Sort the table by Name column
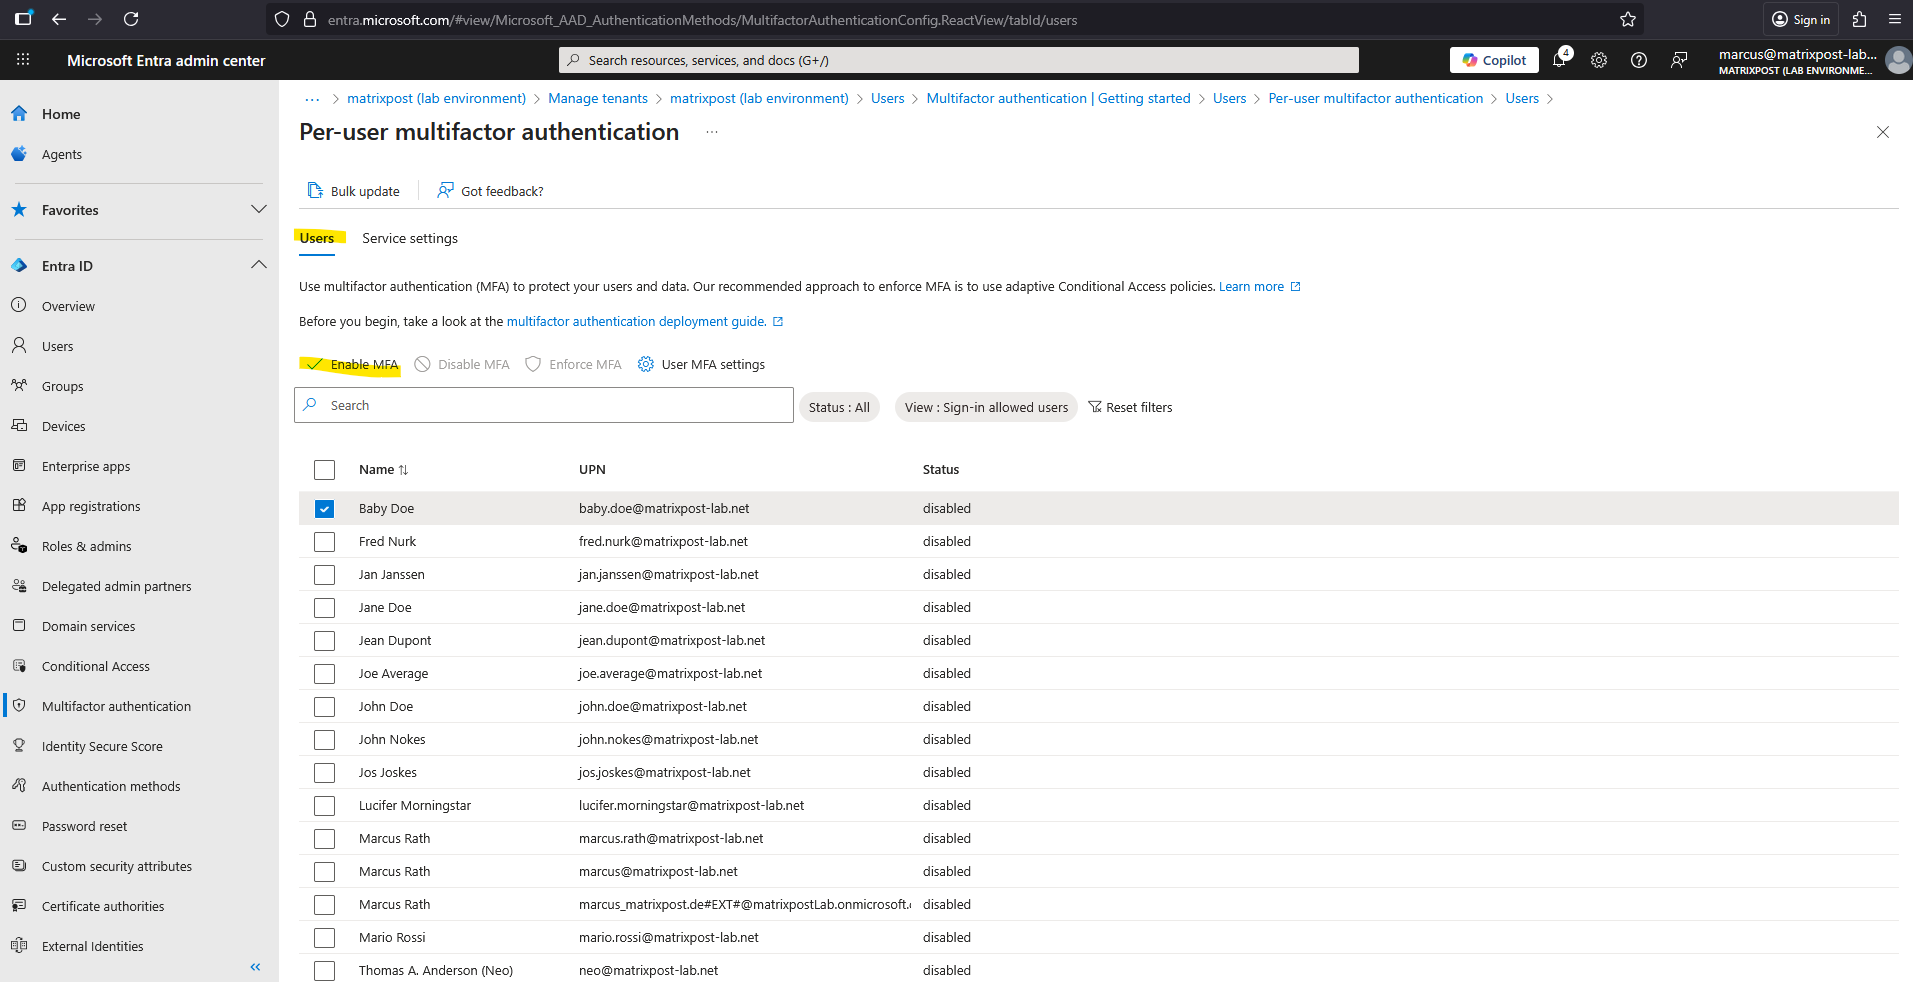Screen dimensions: 1913x982 (384, 470)
